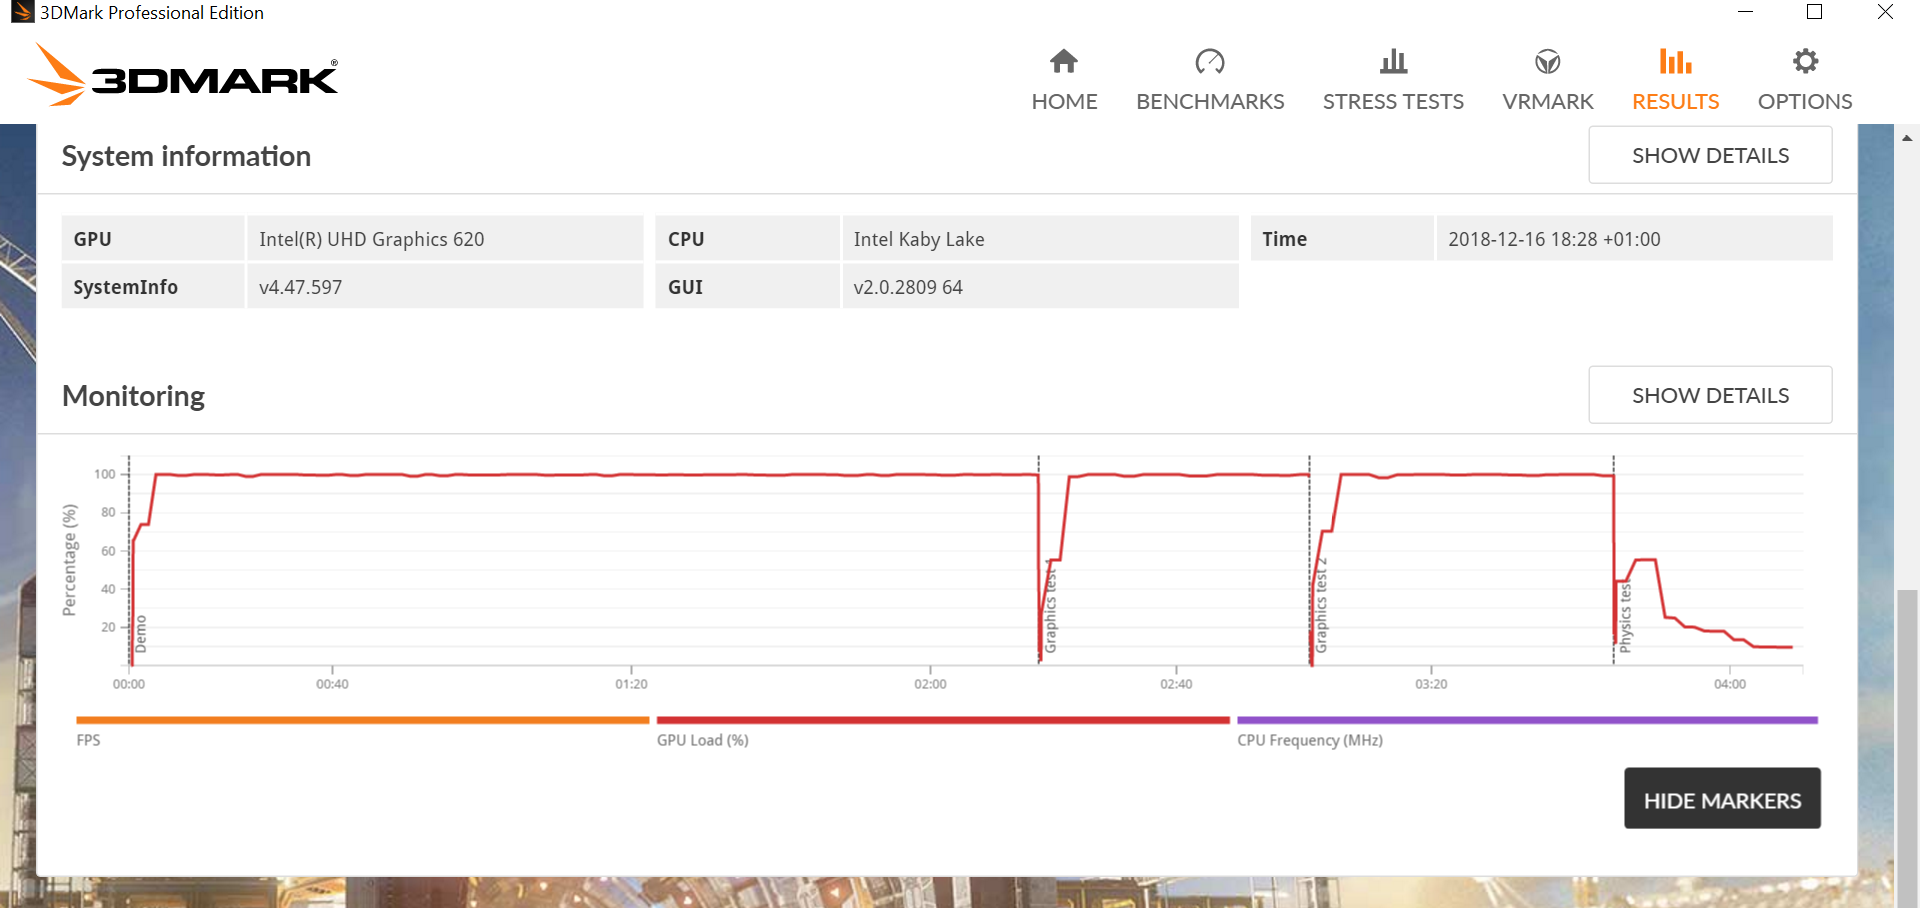Click the GPU Load (%) legend label
The height and width of the screenshot is (908, 1920).
tap(702, 740)
